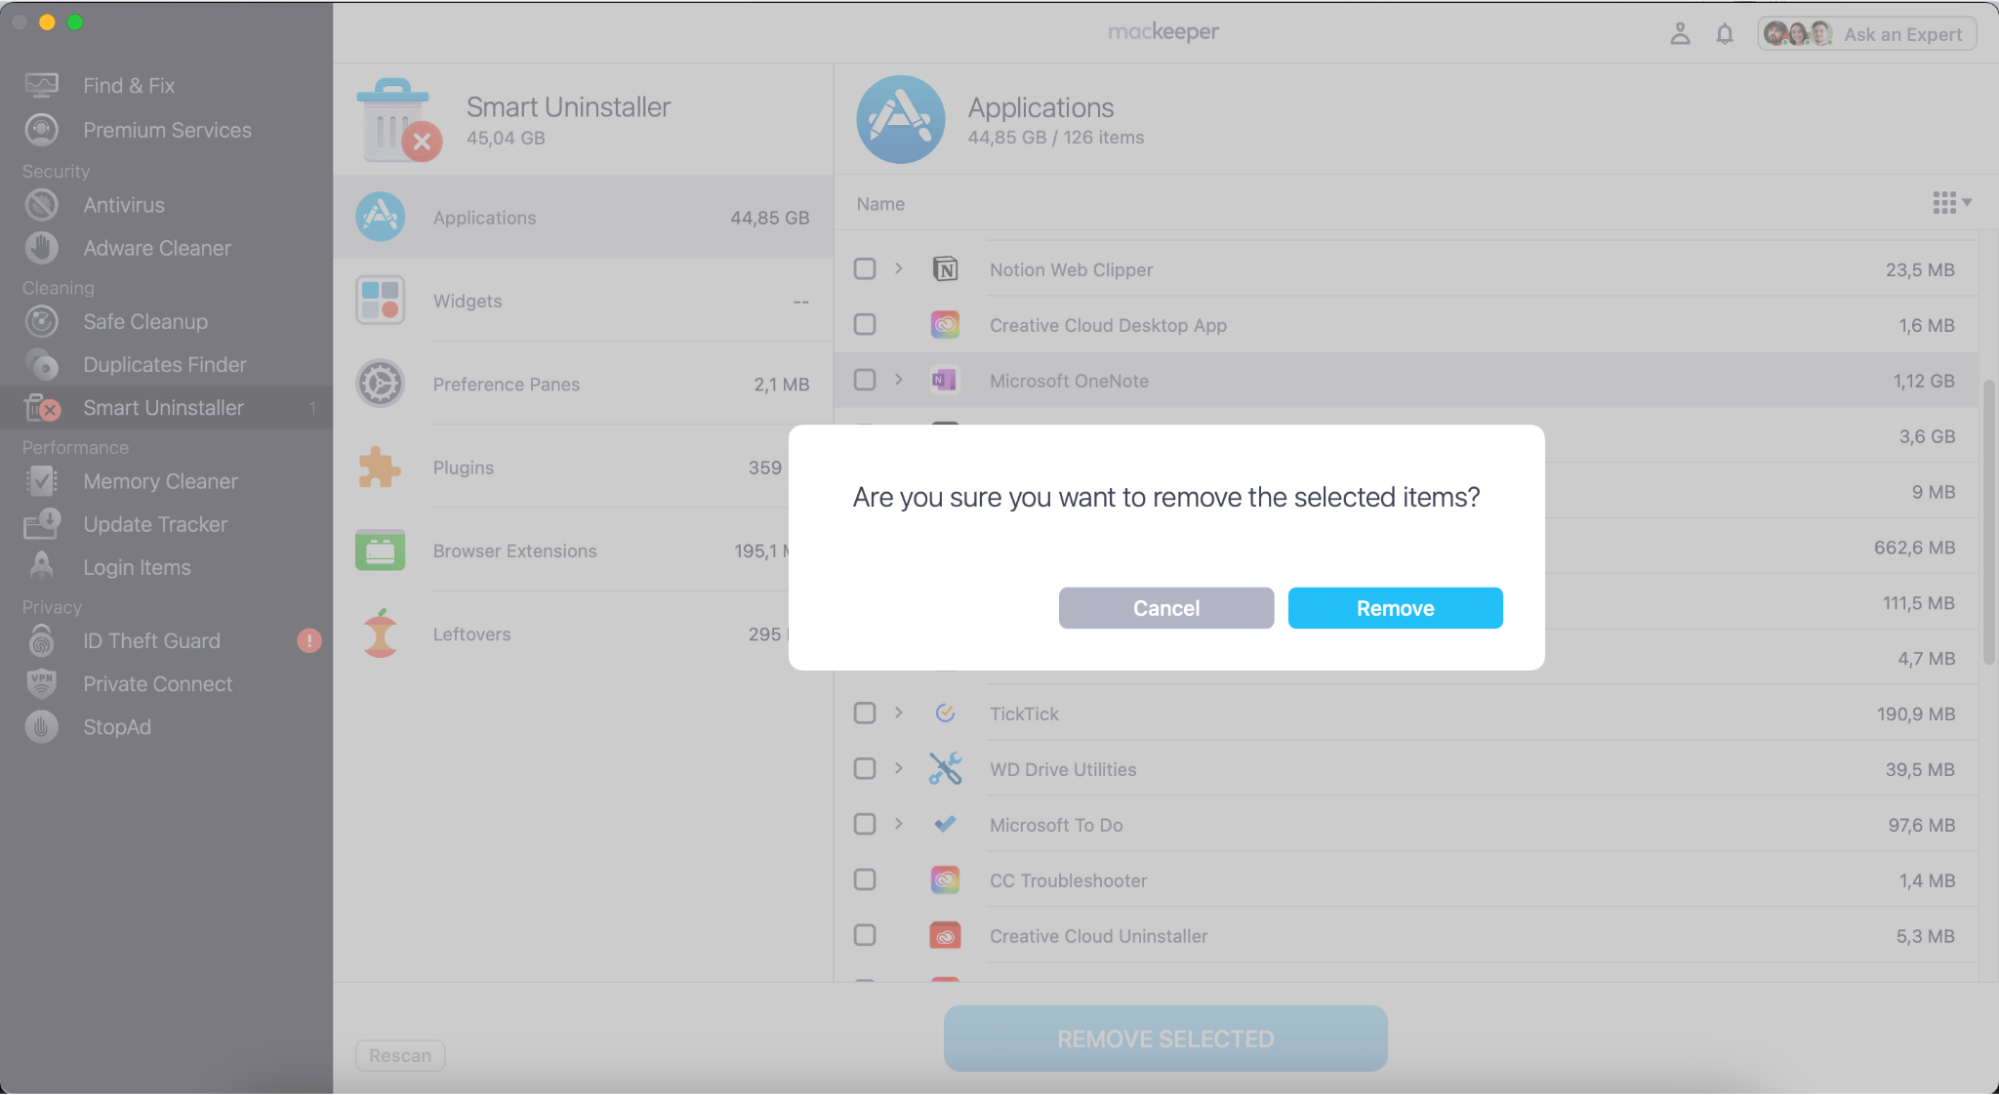Viewport: 1999px width, 1095px height.
Task: Open the Duplicates Finder icon
Action: [42, 365]
